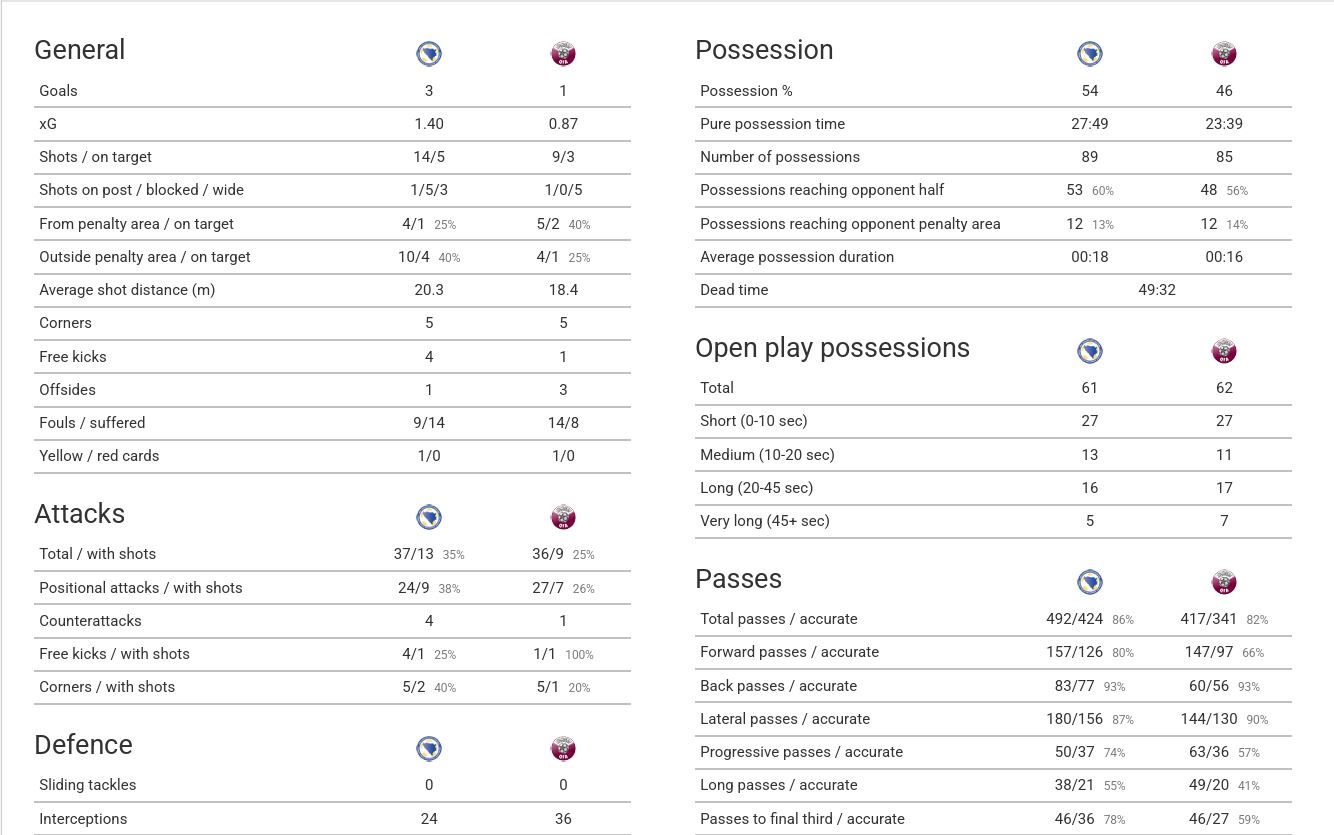The image size is (1334, 835).
Task: Click Bosnia crest in Defence section
Action: coord(429,748)
